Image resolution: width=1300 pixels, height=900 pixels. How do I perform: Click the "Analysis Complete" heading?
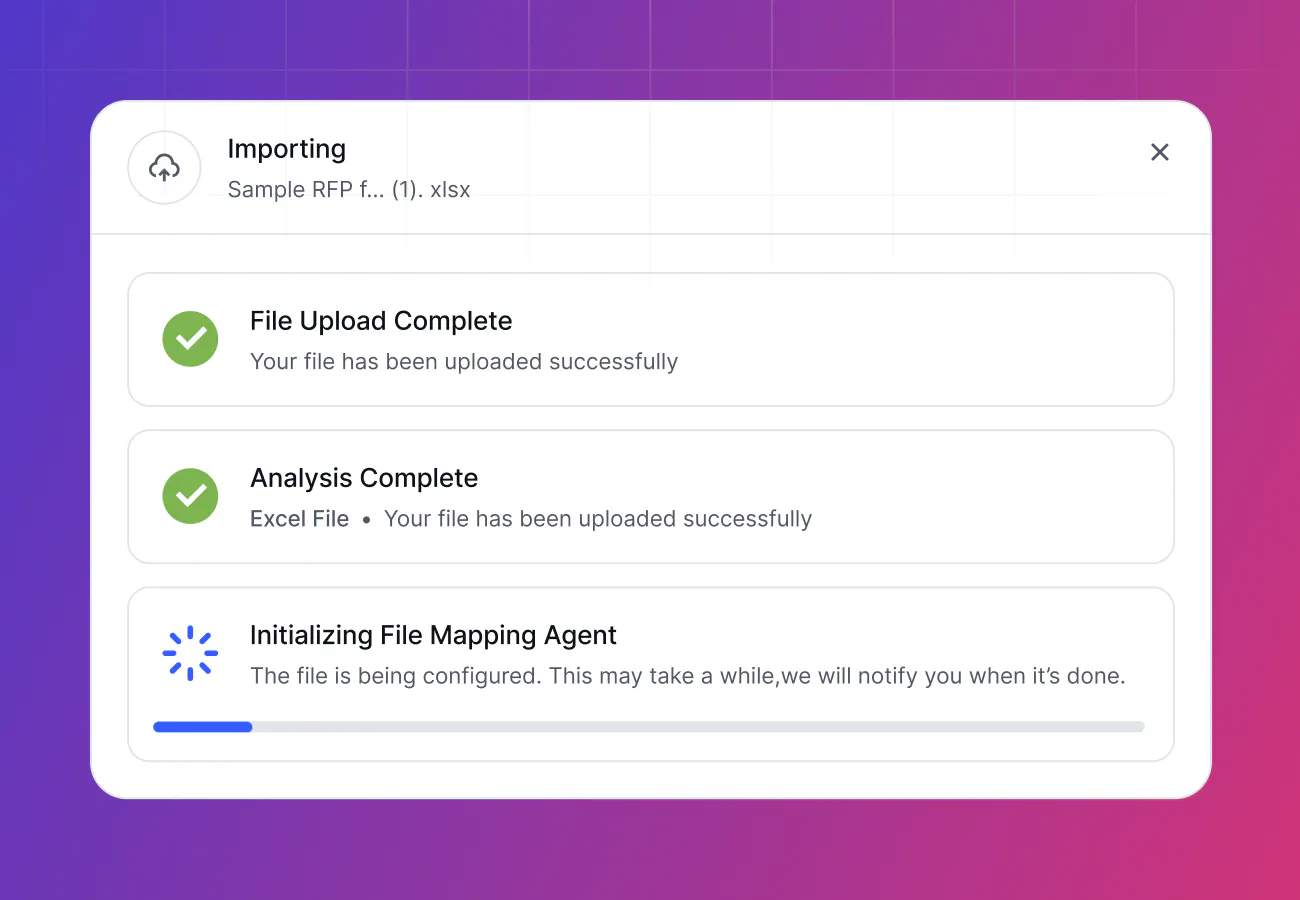(363, 478)
